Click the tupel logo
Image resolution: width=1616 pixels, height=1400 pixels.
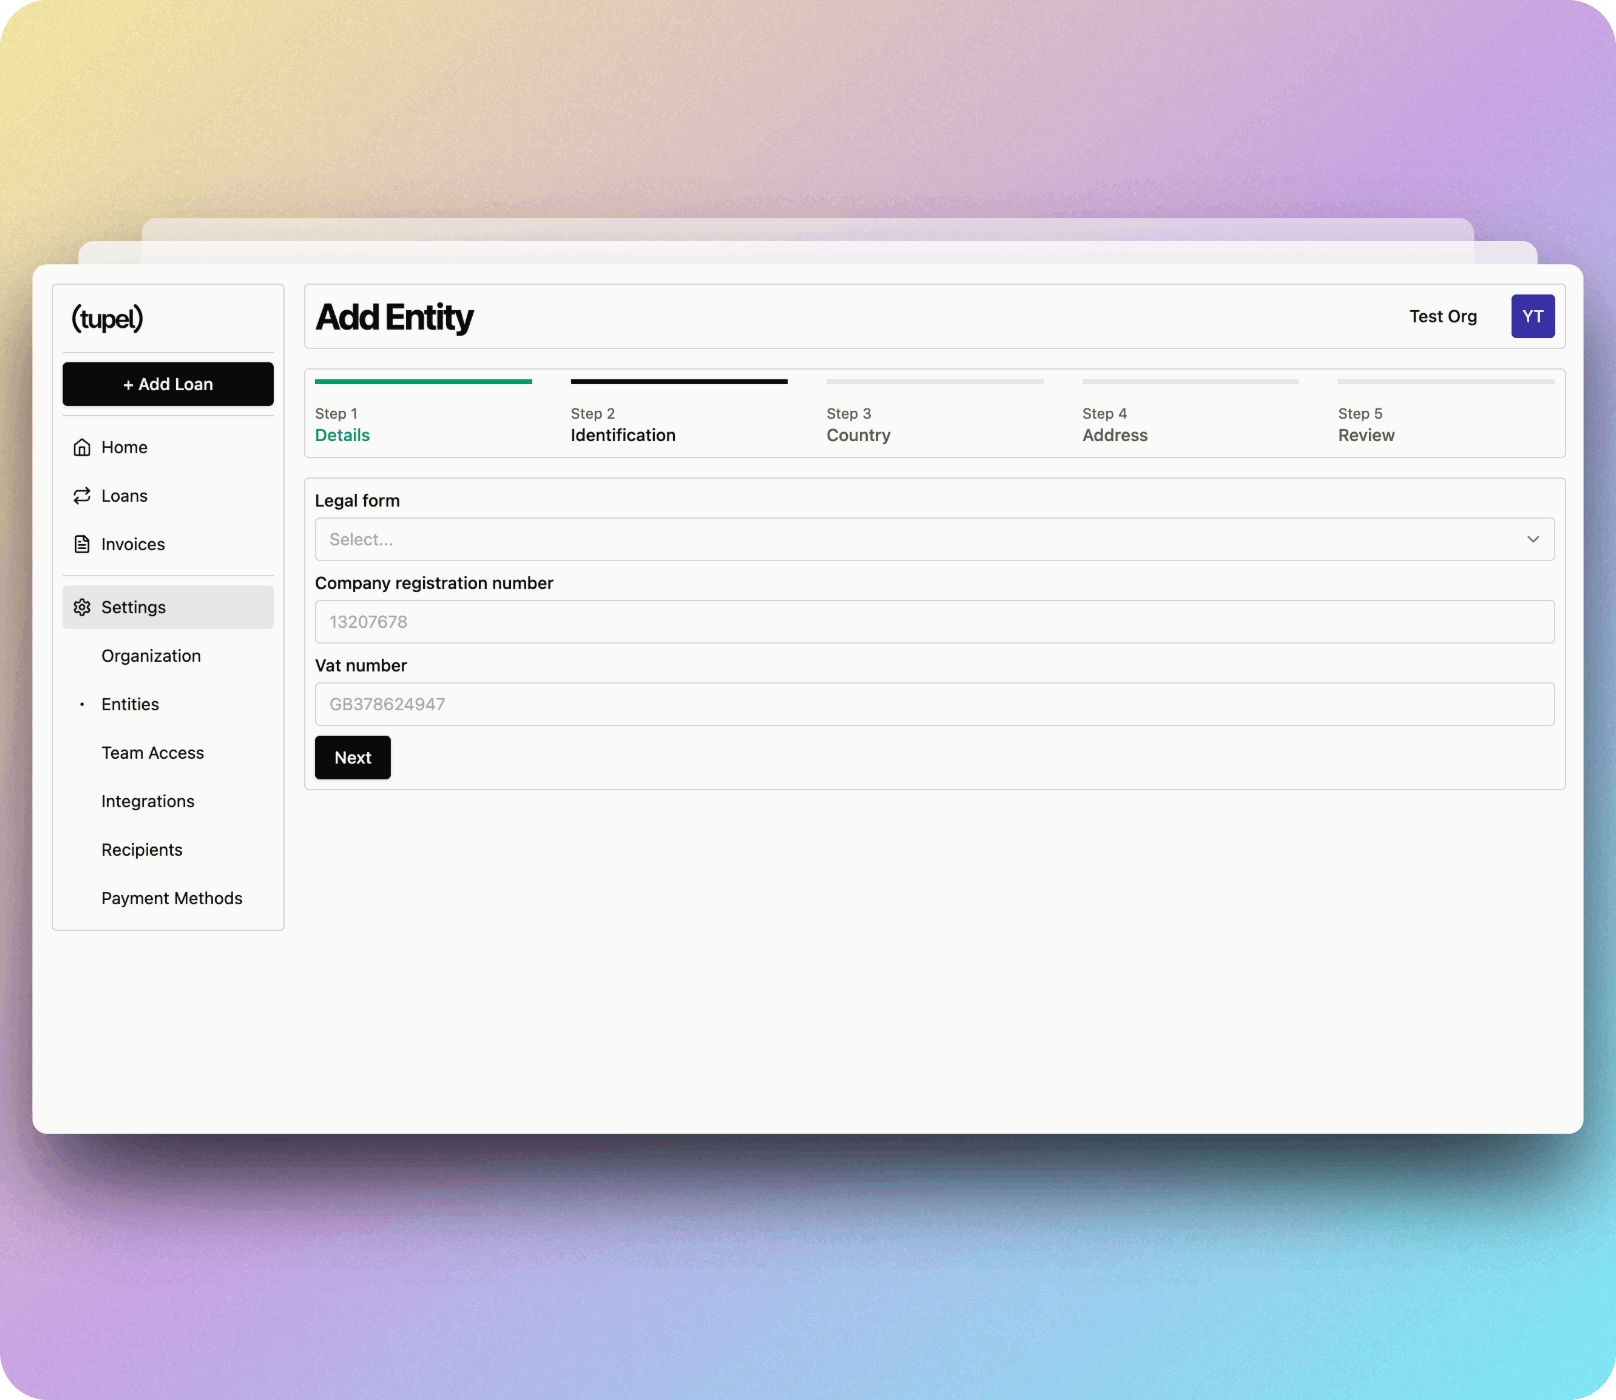pyautogui.click(x=107, y=318)
